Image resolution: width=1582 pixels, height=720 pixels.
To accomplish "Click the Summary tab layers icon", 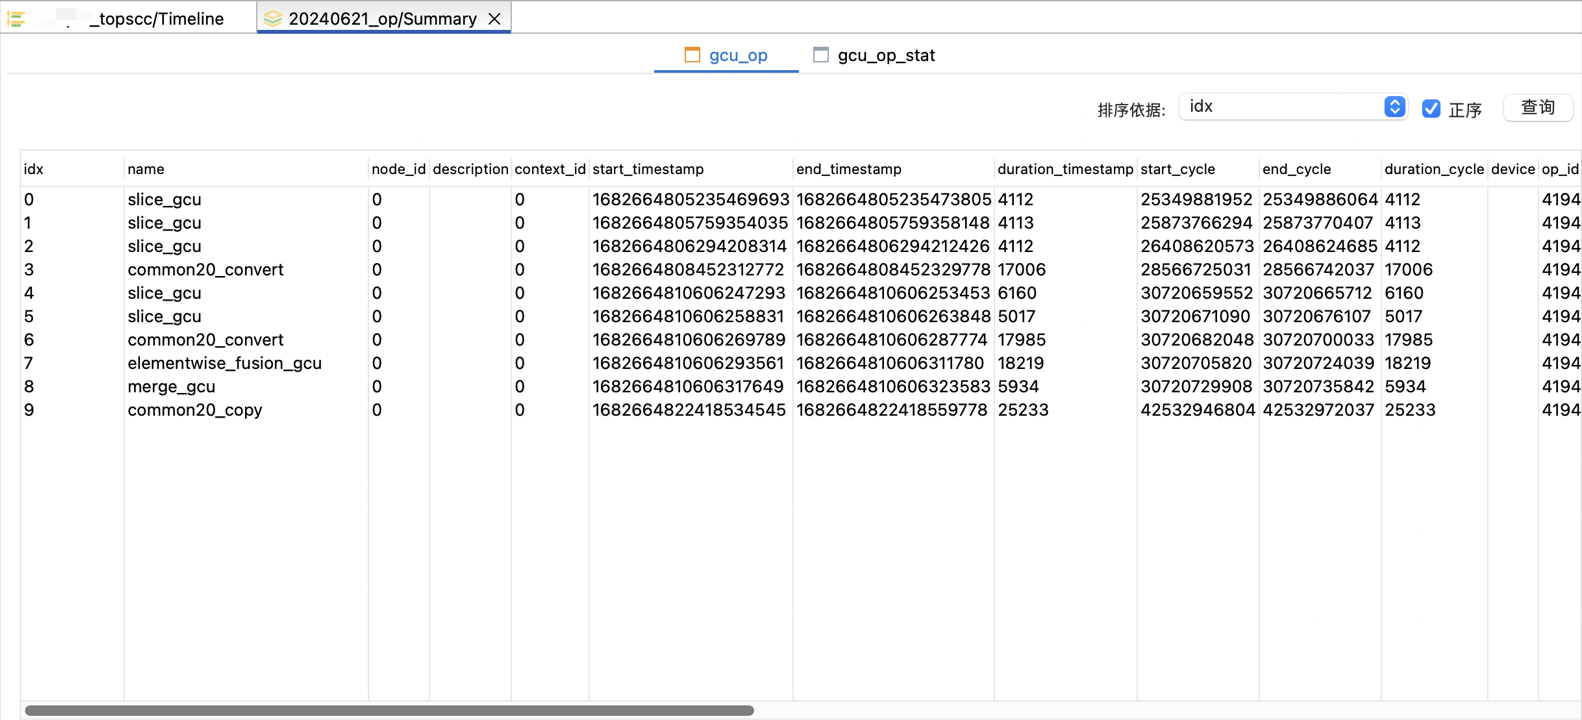I will 272,18.
